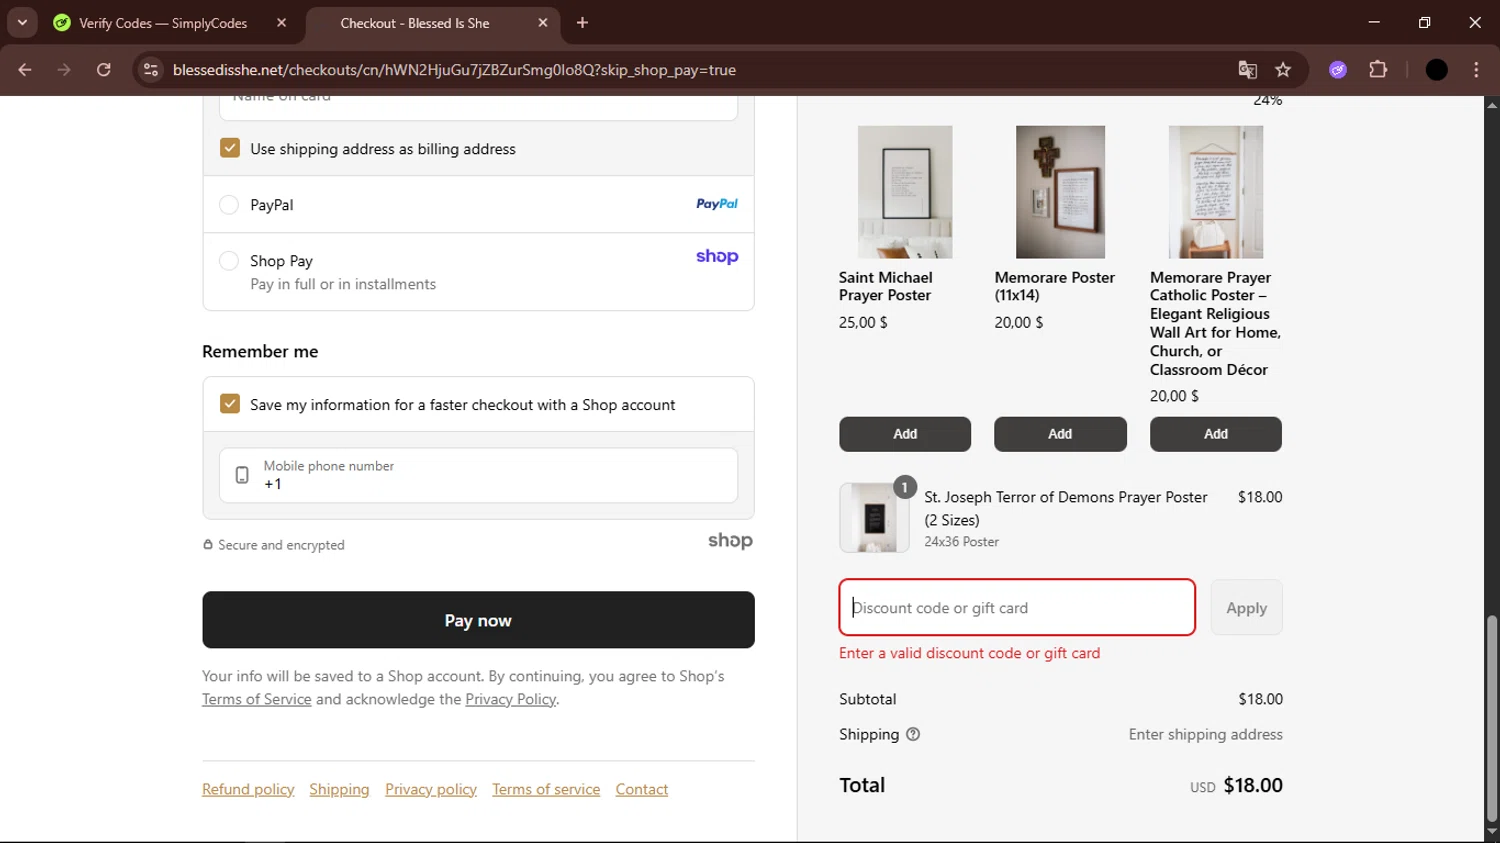The image size is (1500, 843).
Task: View site information icon in address bar
Action: point(151,70)
